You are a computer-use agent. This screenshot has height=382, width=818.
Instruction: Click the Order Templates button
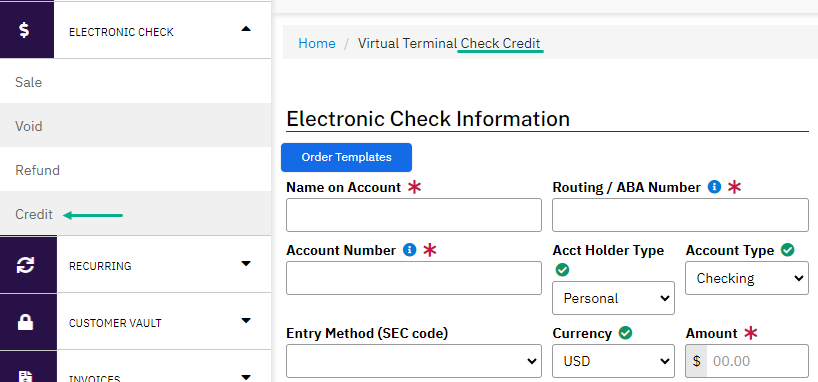point(346,157)
